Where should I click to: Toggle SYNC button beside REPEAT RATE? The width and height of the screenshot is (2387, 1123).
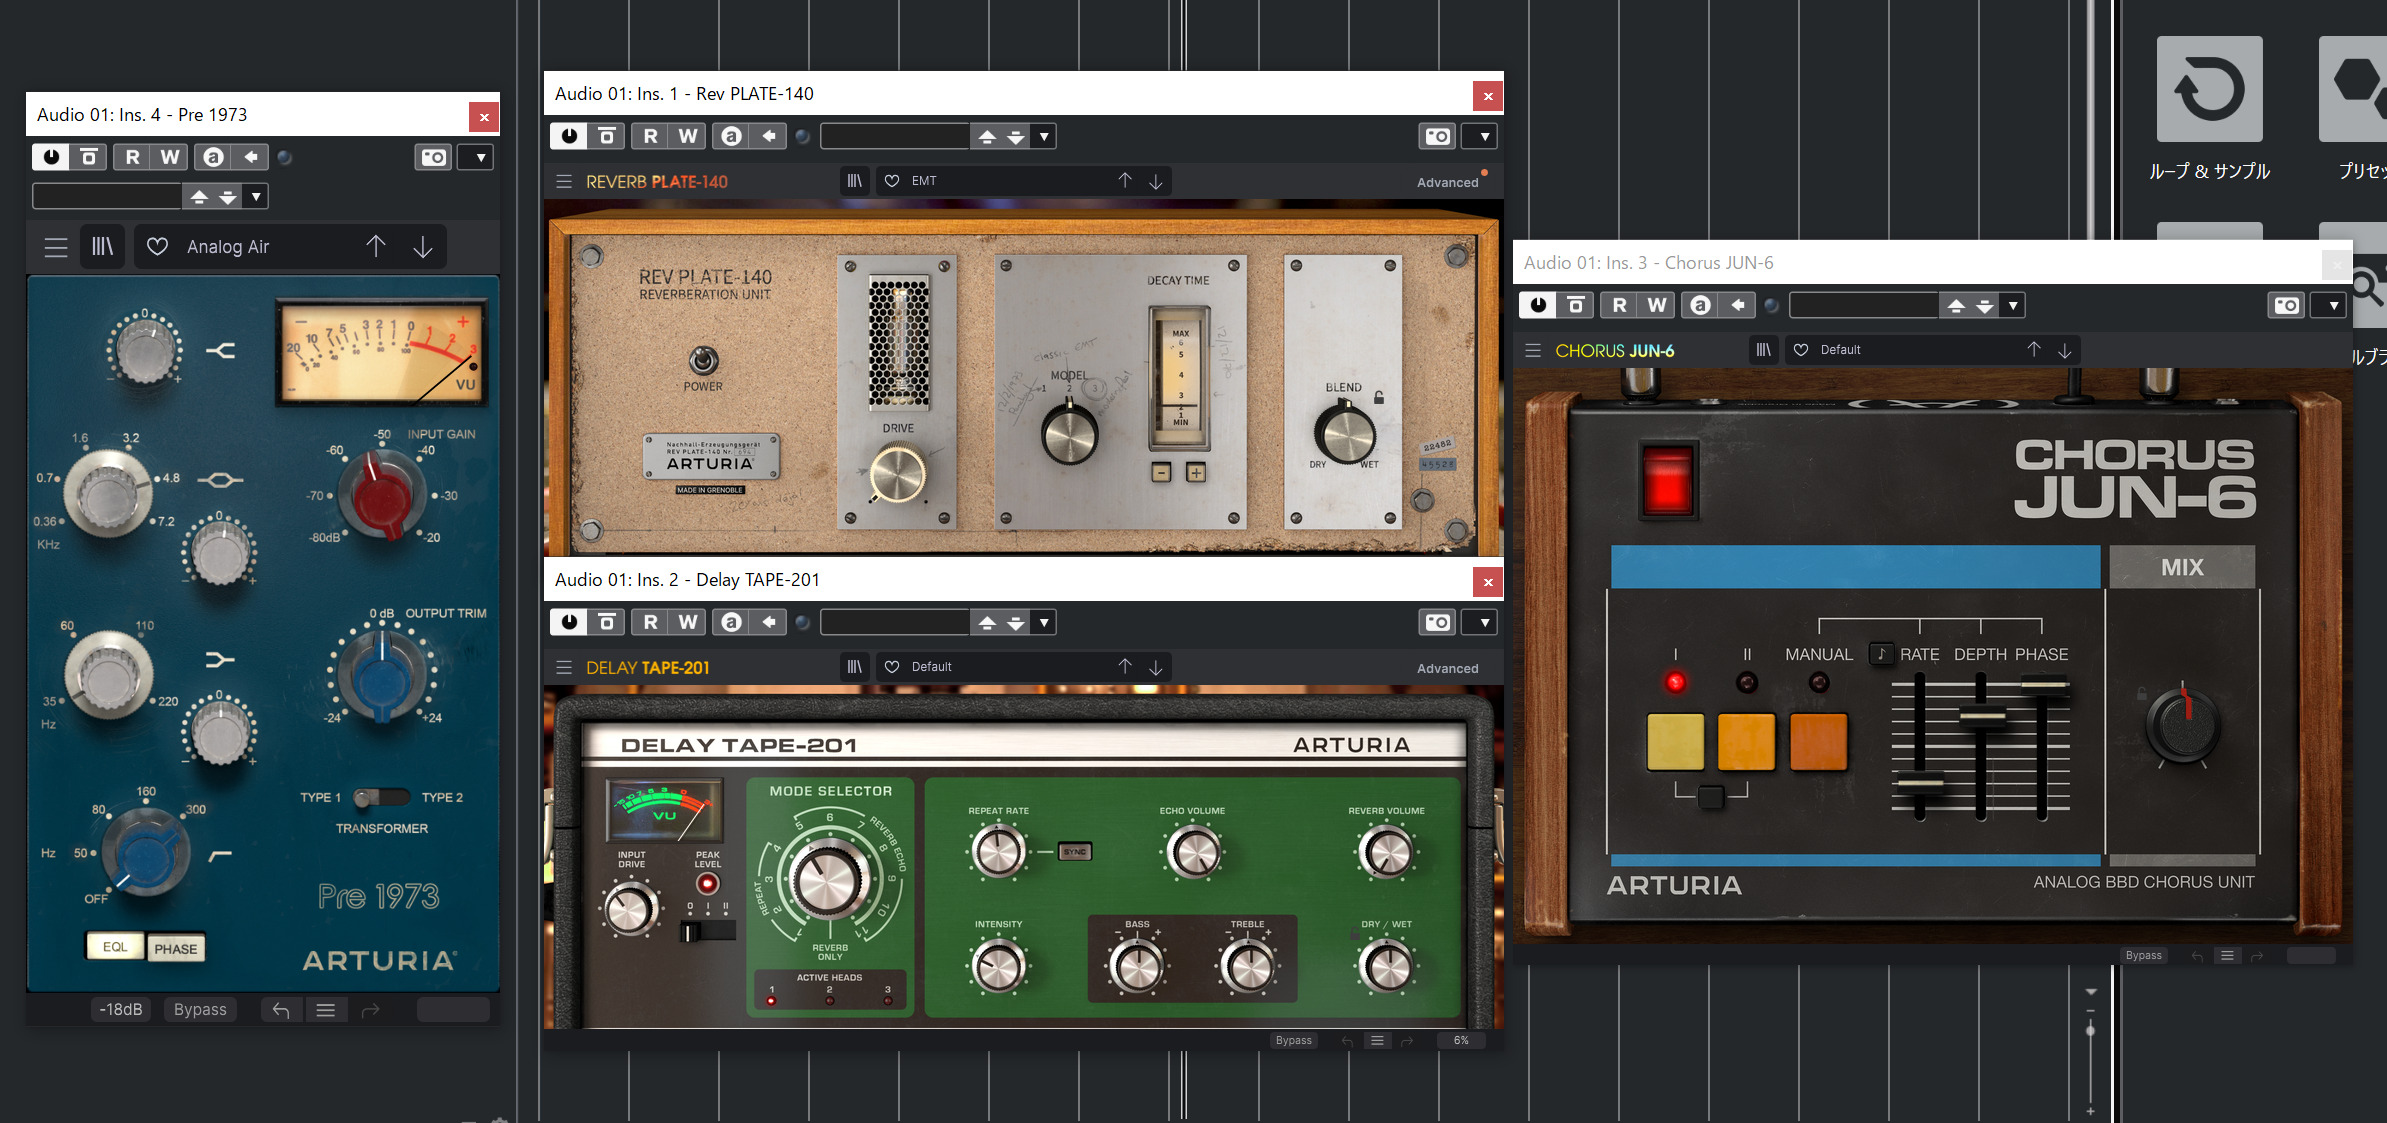[1075, 851]
